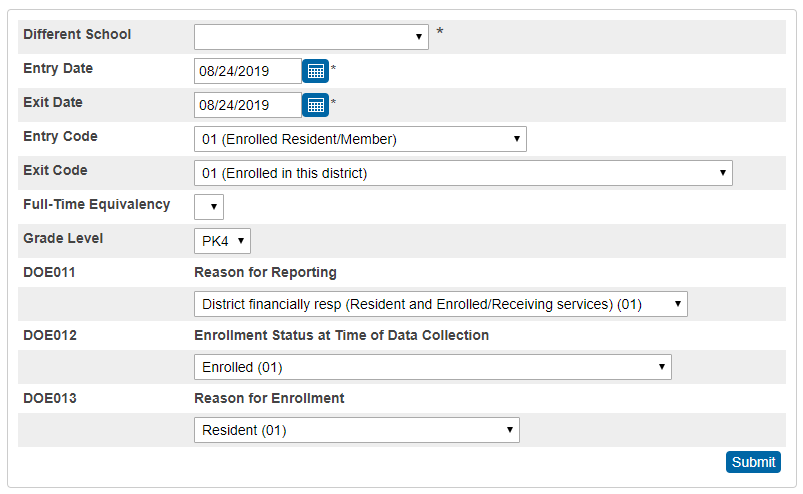This screenshot has width=803, height=494.
Task: Click the Different School label
Action: pos(77,35)
